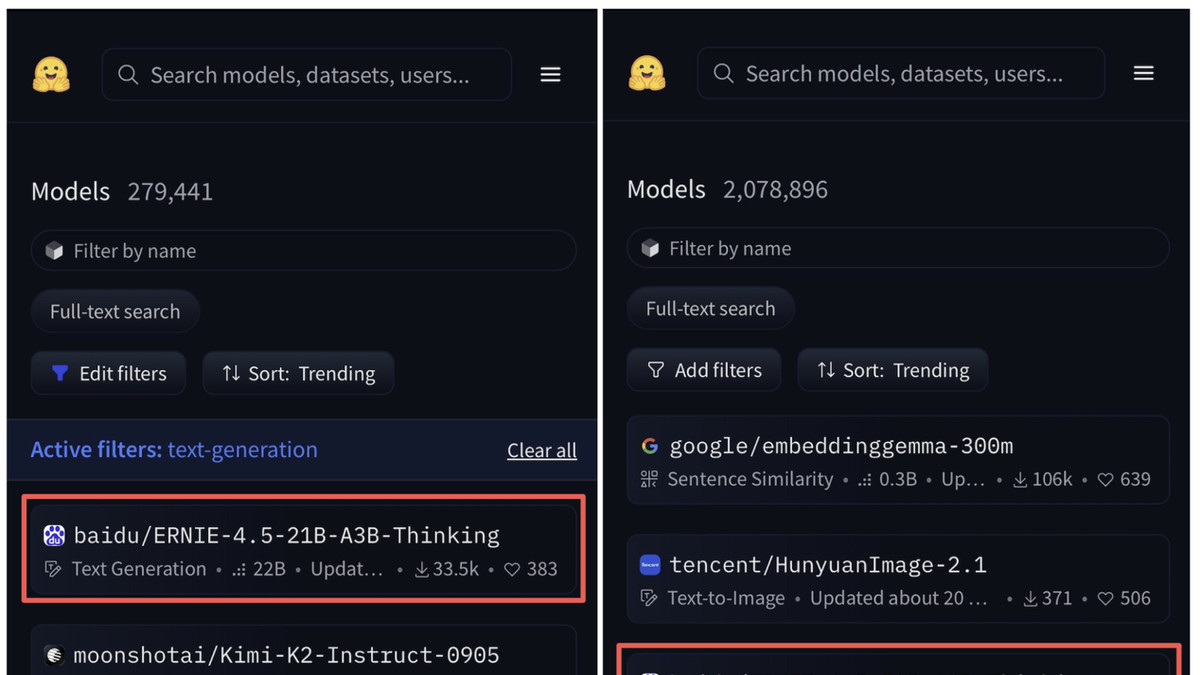Click cube icon in left name filter

tap(55, 251)
